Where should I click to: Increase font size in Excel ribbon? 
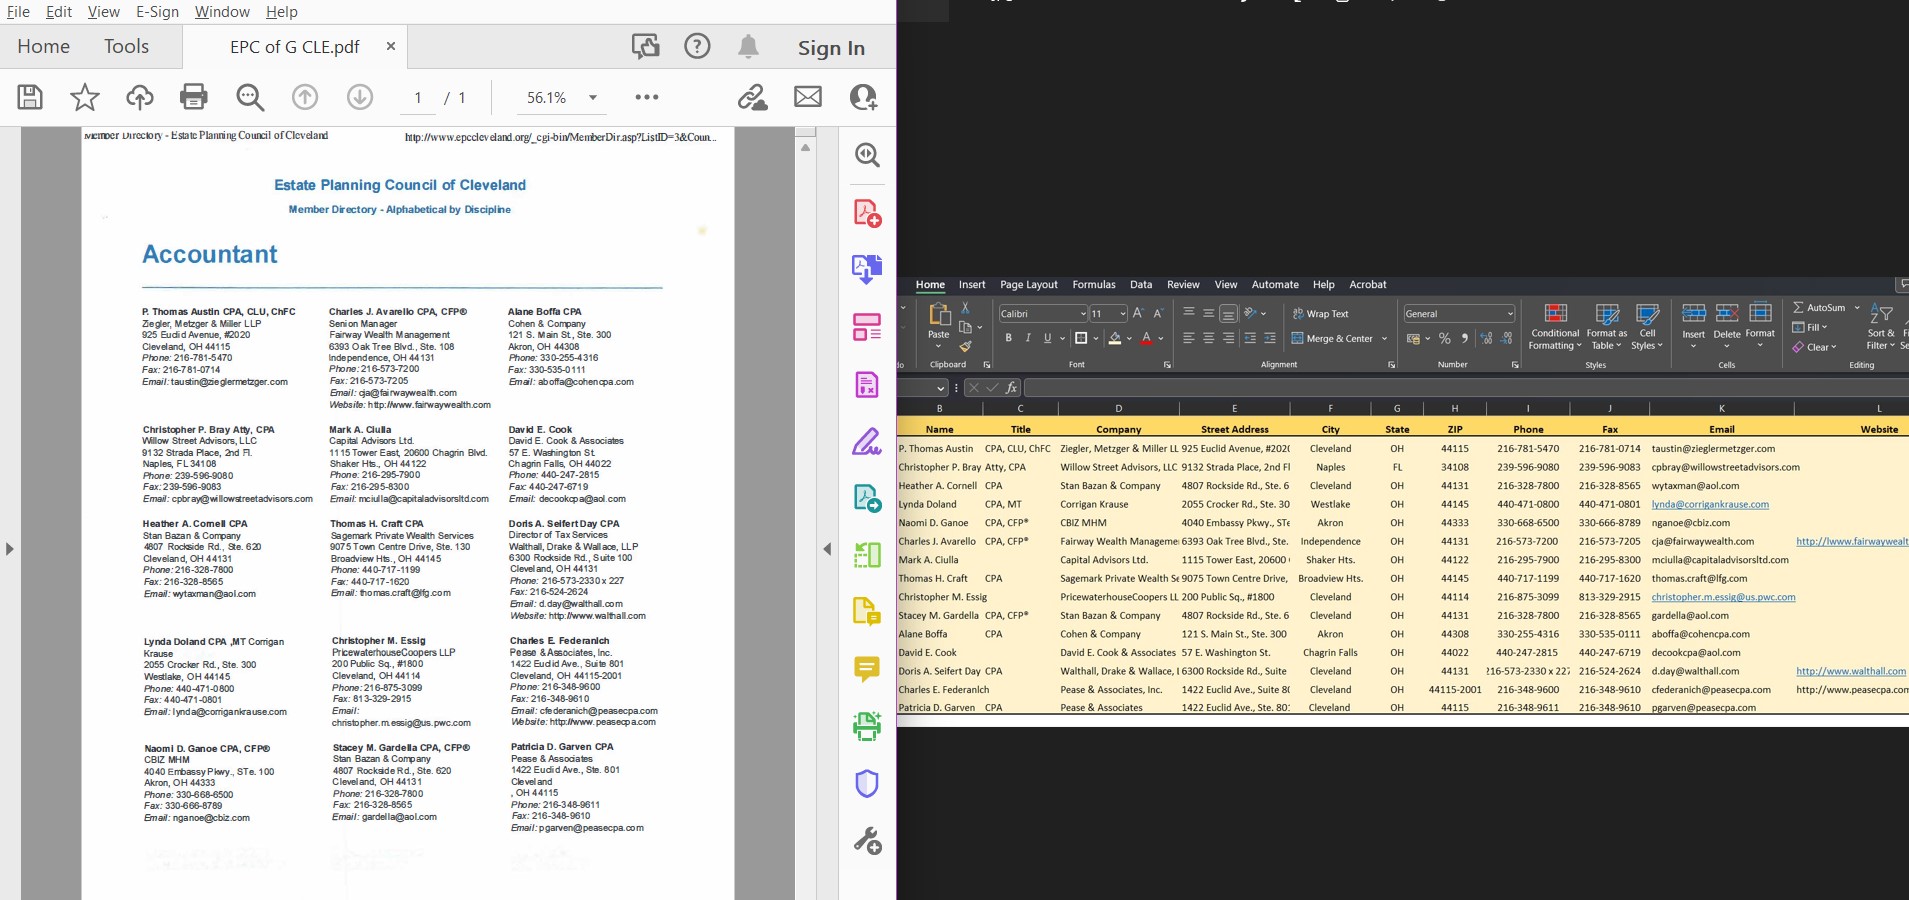point(1138,313)
